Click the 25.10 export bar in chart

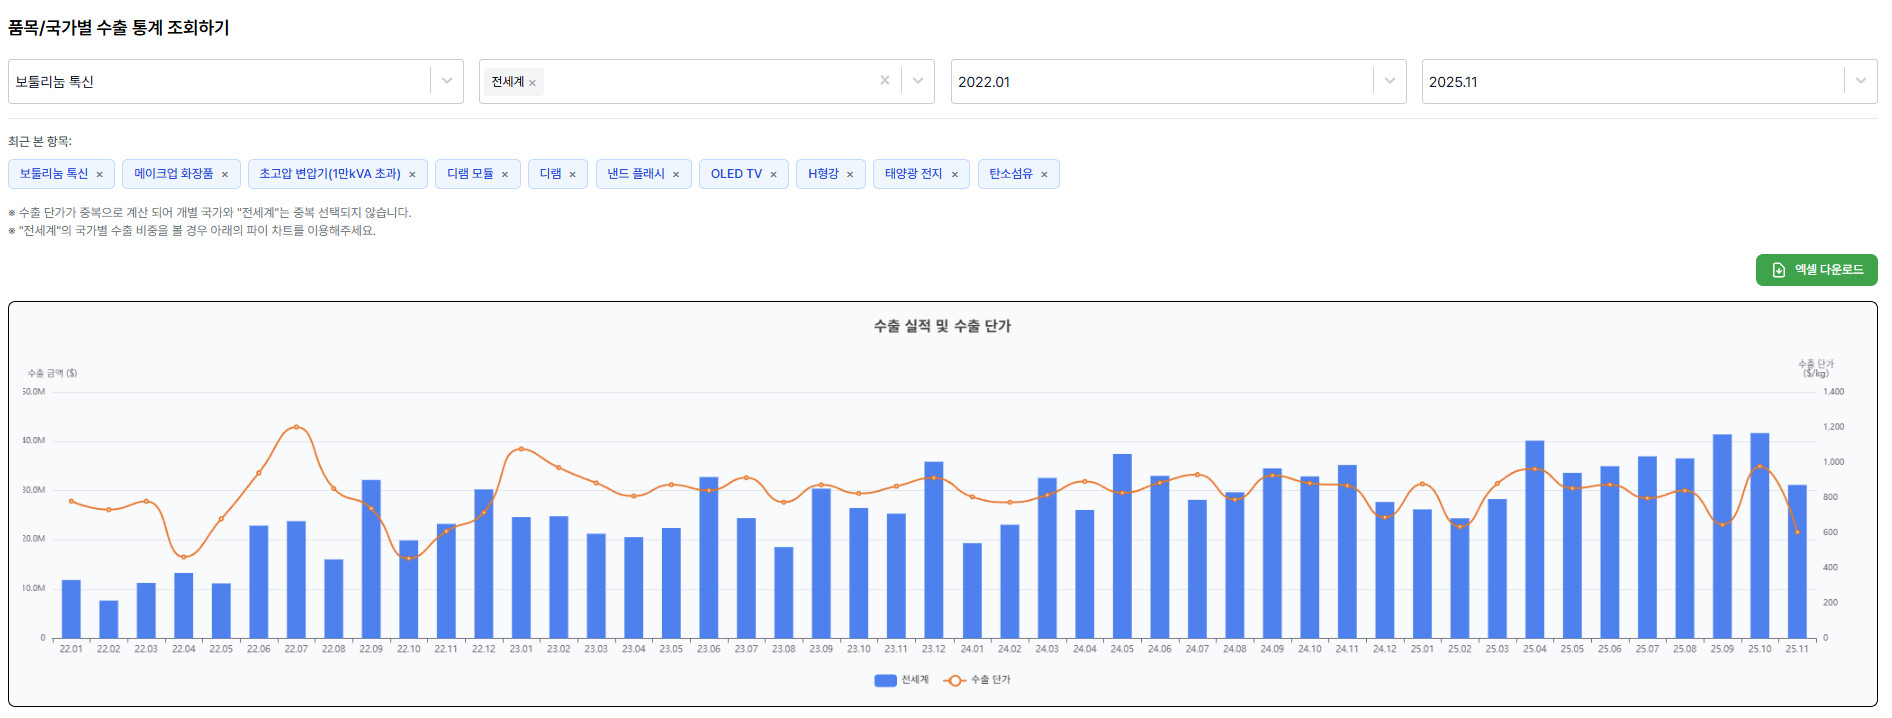click(x=1759, y=540)
